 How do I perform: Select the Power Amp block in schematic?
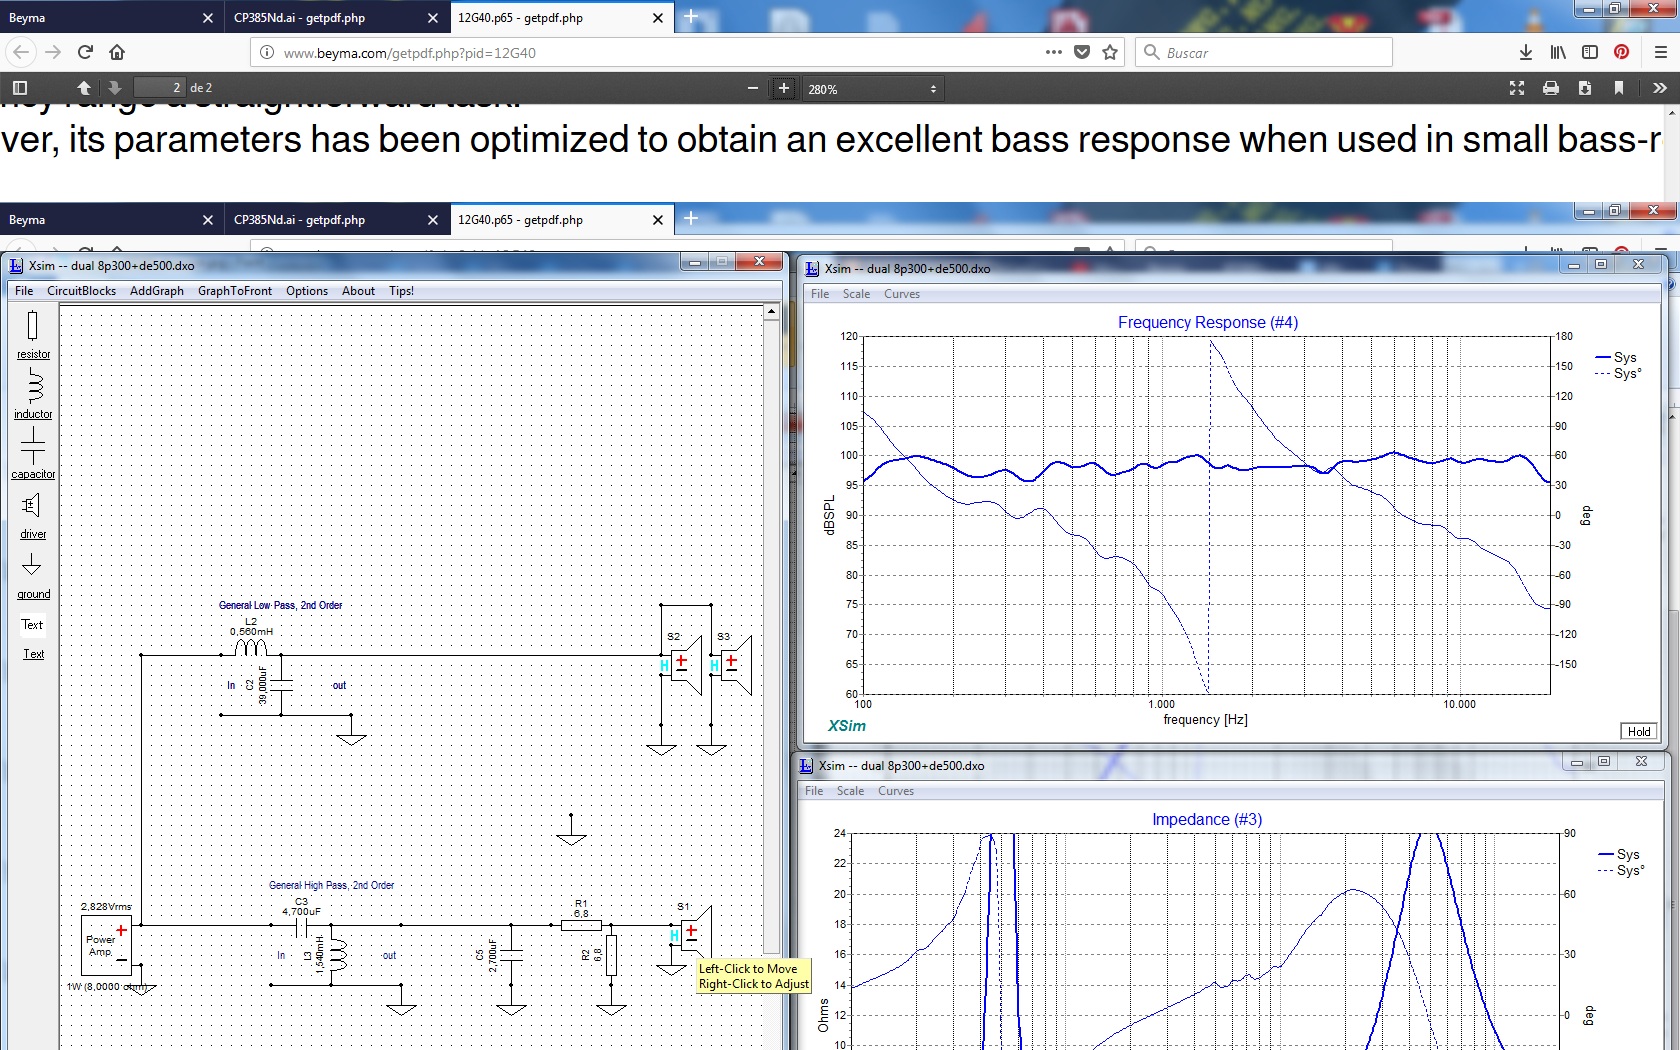[x=106, y=946]
